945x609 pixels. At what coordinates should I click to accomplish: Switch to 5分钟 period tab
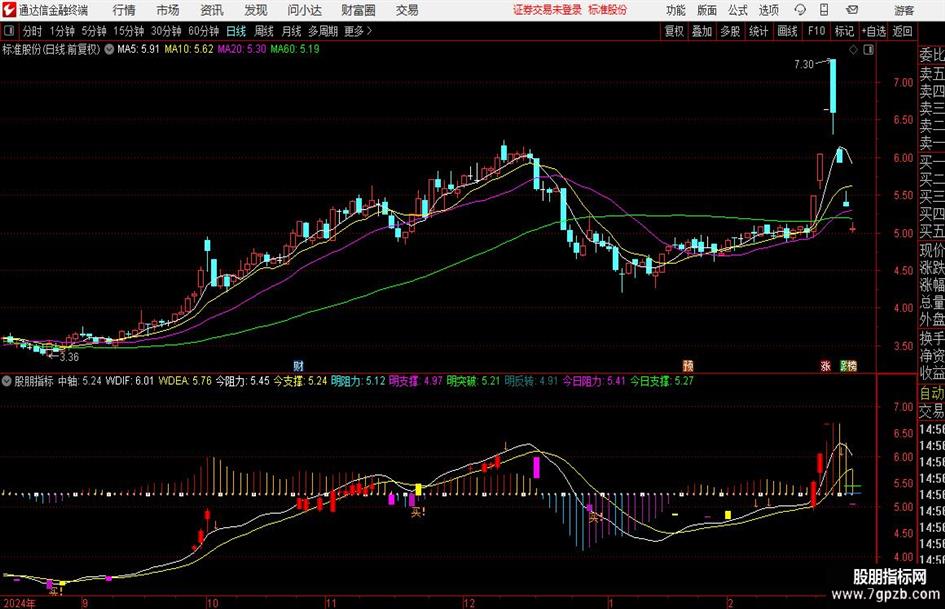point(93,31)
